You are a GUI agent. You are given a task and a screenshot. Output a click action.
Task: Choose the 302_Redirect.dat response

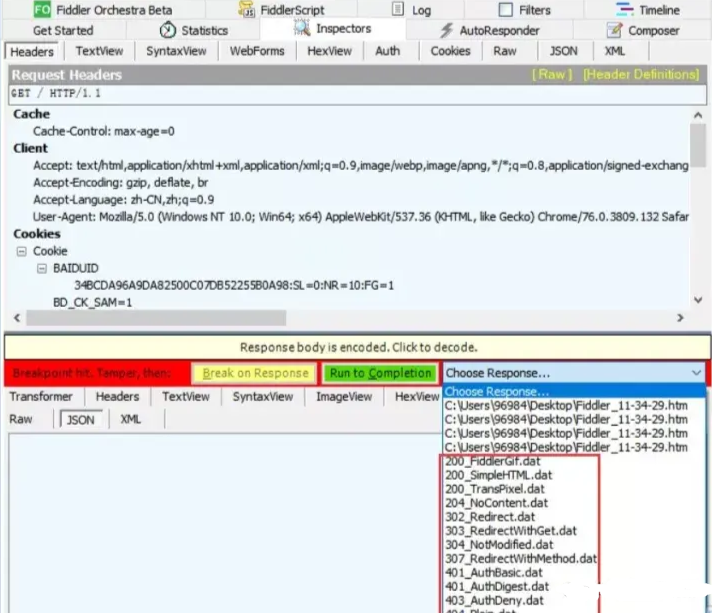(490, 517)
